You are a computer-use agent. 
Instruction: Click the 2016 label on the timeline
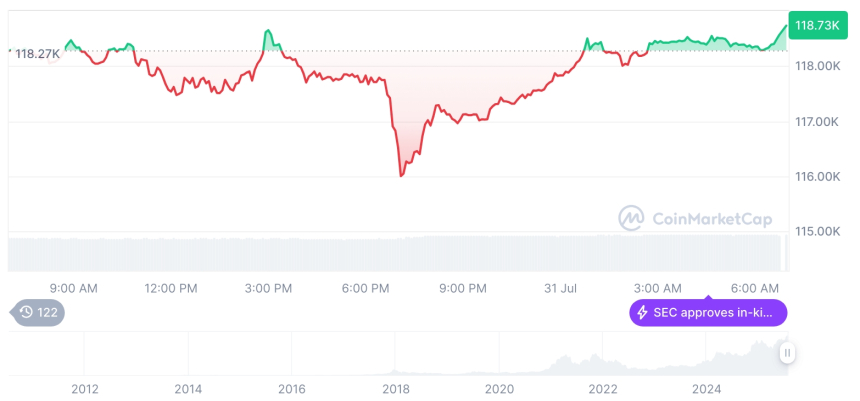[x=292, y=388]
